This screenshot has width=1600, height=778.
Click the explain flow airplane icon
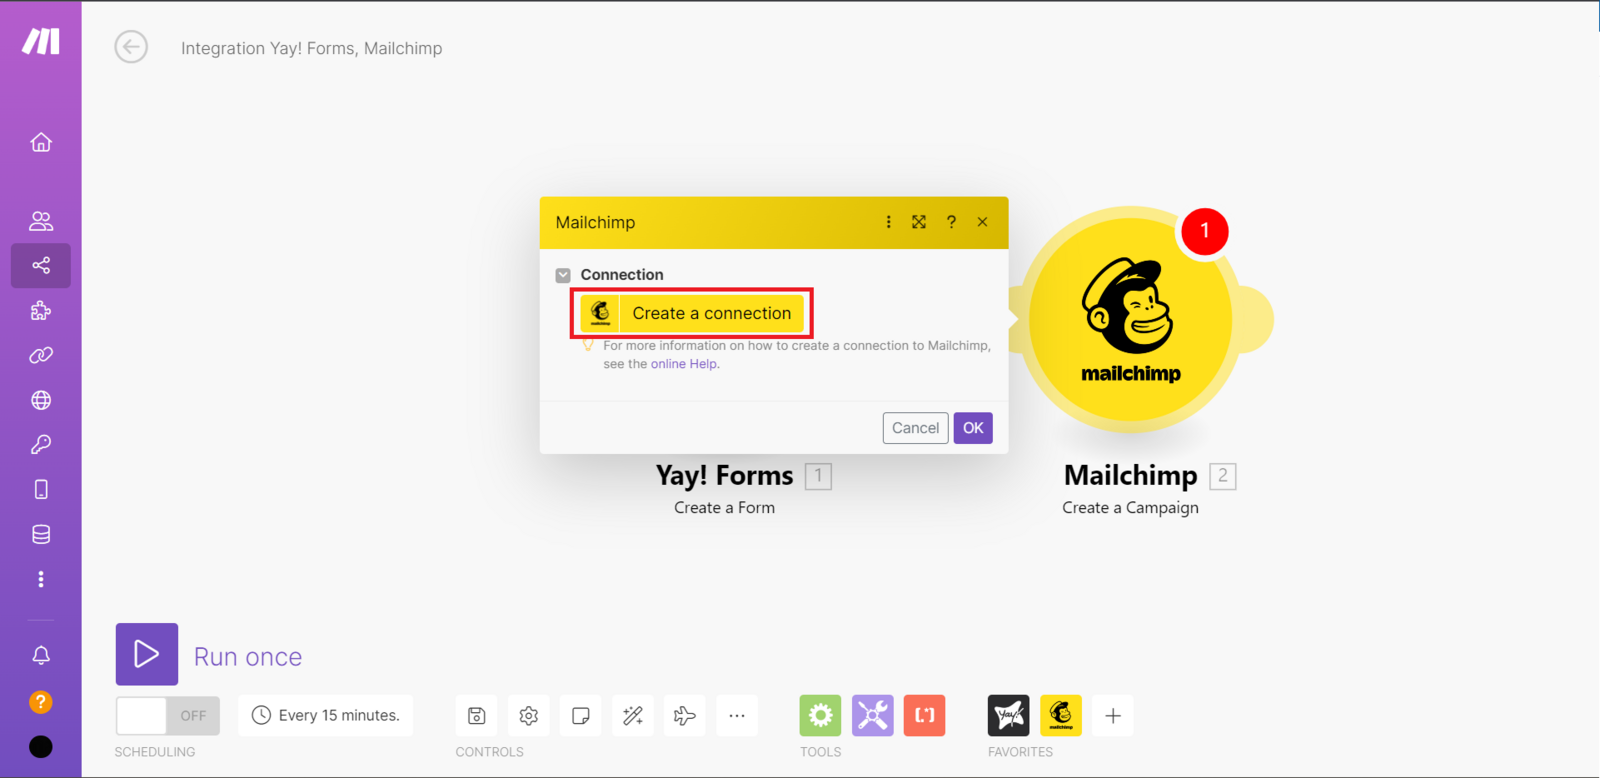(x=685, y=715)
